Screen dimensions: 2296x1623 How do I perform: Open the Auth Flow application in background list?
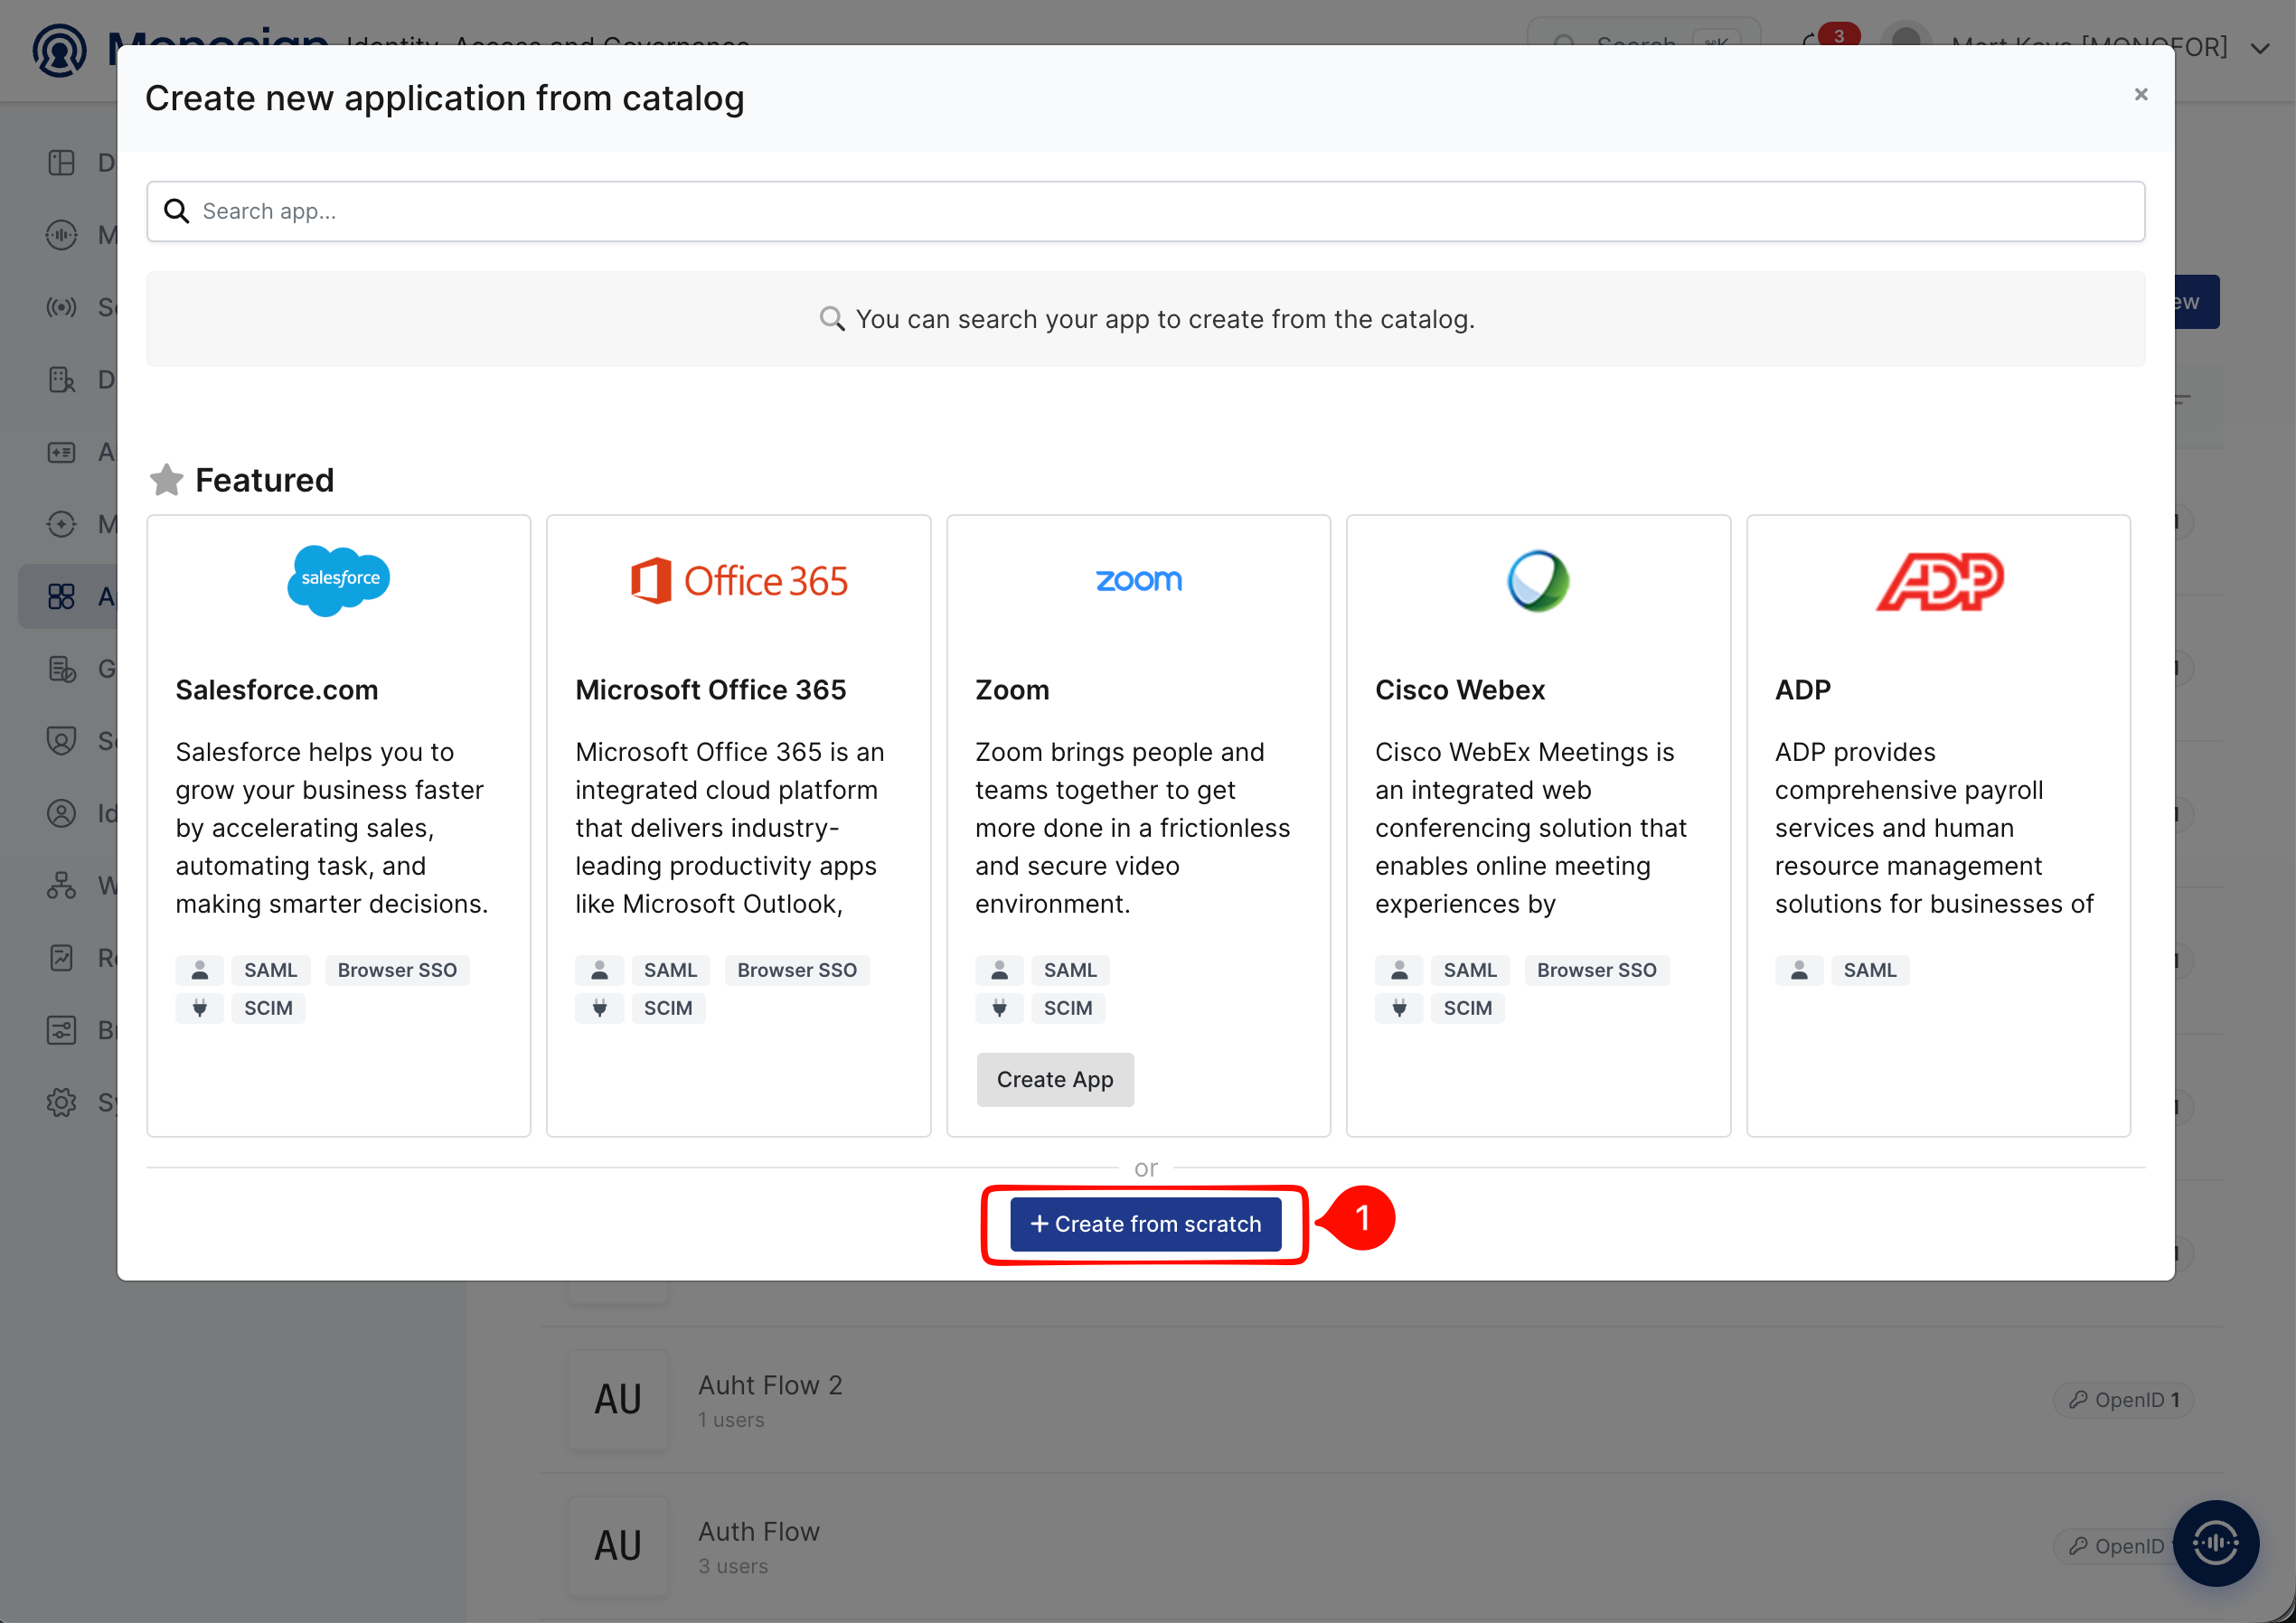(759, 1531)
